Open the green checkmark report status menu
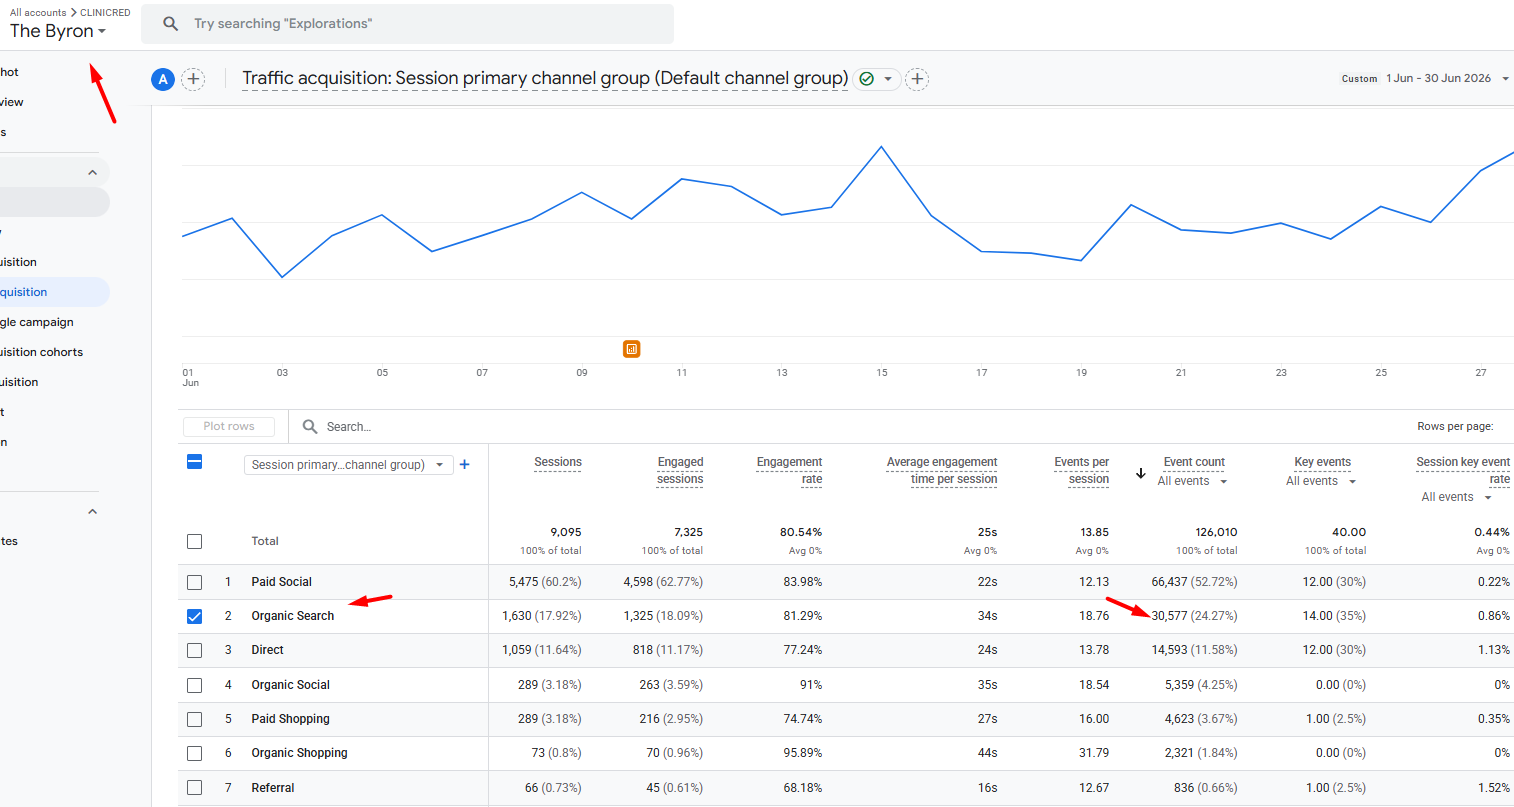 (877, 79)
